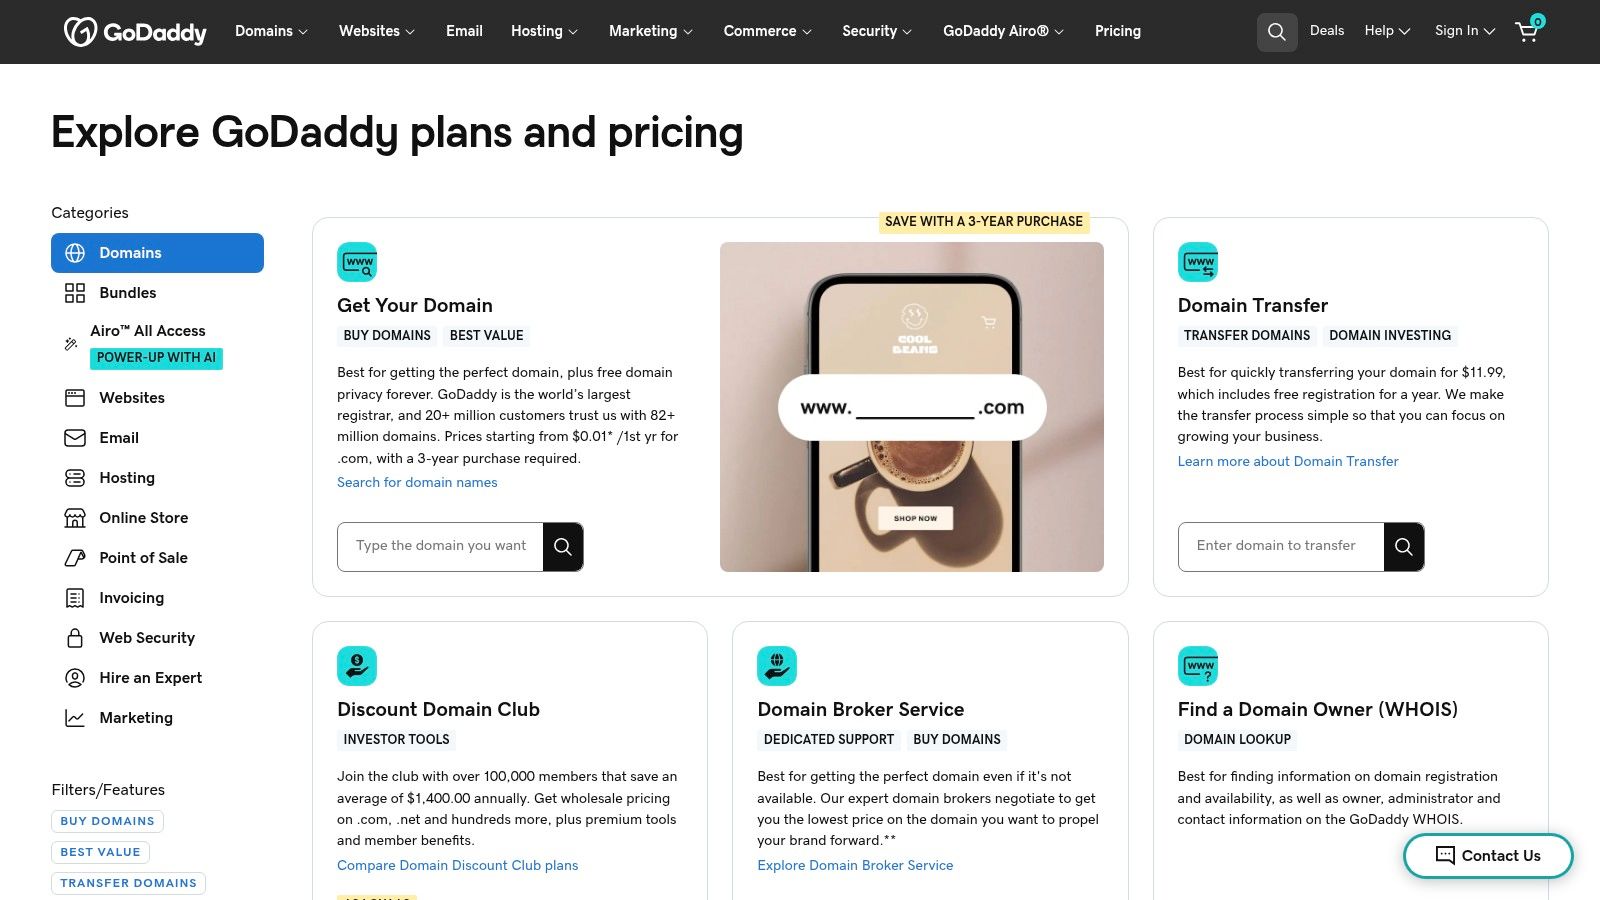Screen dimensions: 1600x900
Task: Expand the Domains navigation dropdown
Action: click(x=271, y=31)
